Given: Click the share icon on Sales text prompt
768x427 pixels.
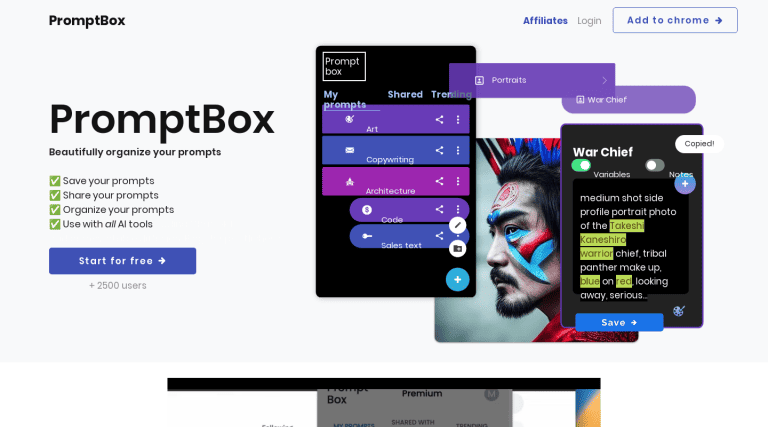Looking at the screenshot, I should point(439,236).
